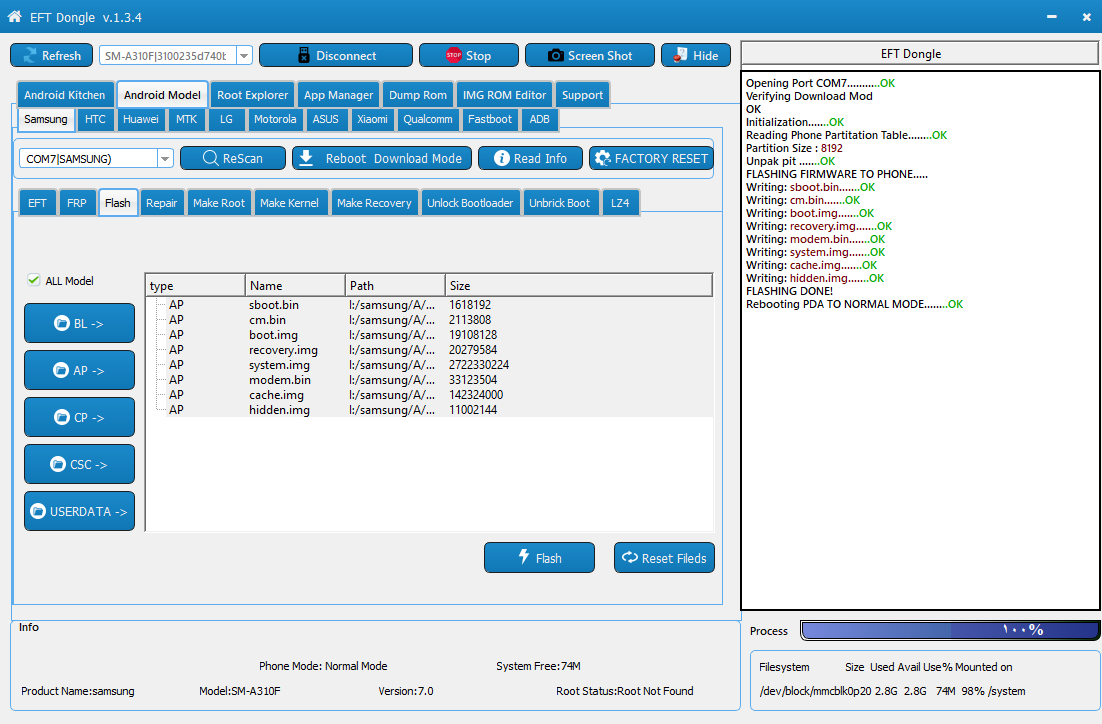Select the hidden.img file row

pyautogui.click(x=429, y=410)
